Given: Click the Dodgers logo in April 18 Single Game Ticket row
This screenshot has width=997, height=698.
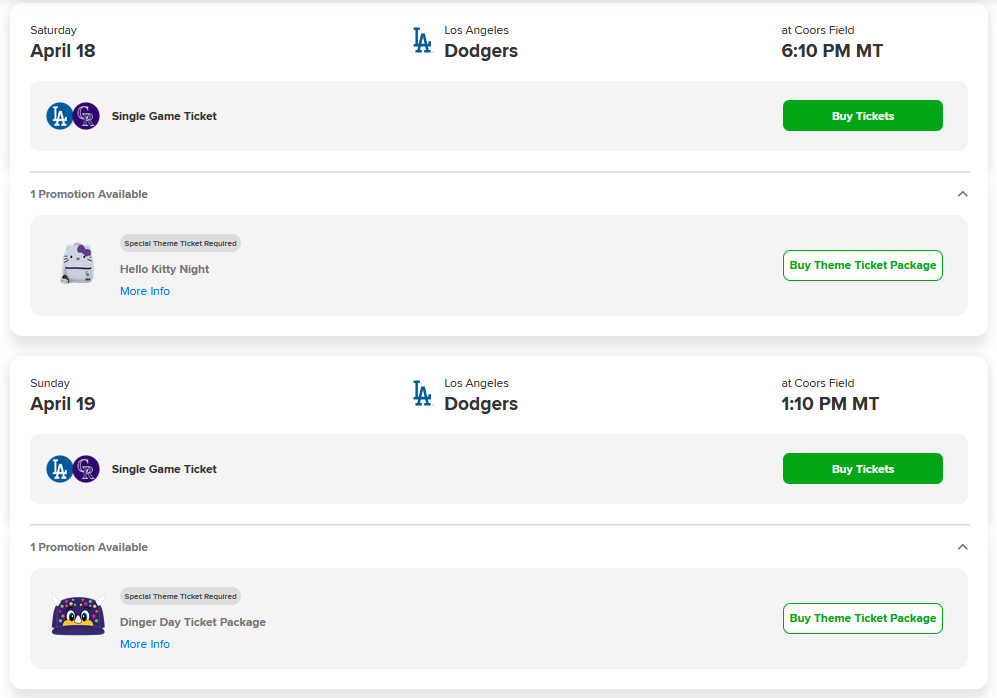Looking at the screenshot, I should 60,116.
